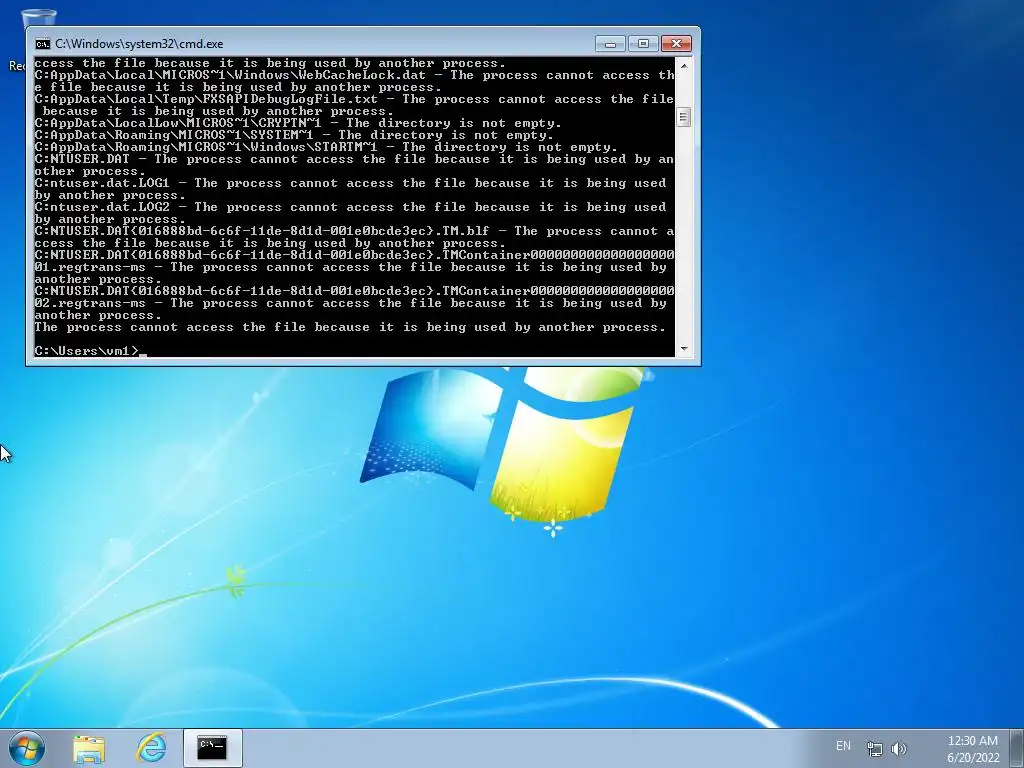
Task: Click the EN language indicator
Action: [x=843, y=746]
